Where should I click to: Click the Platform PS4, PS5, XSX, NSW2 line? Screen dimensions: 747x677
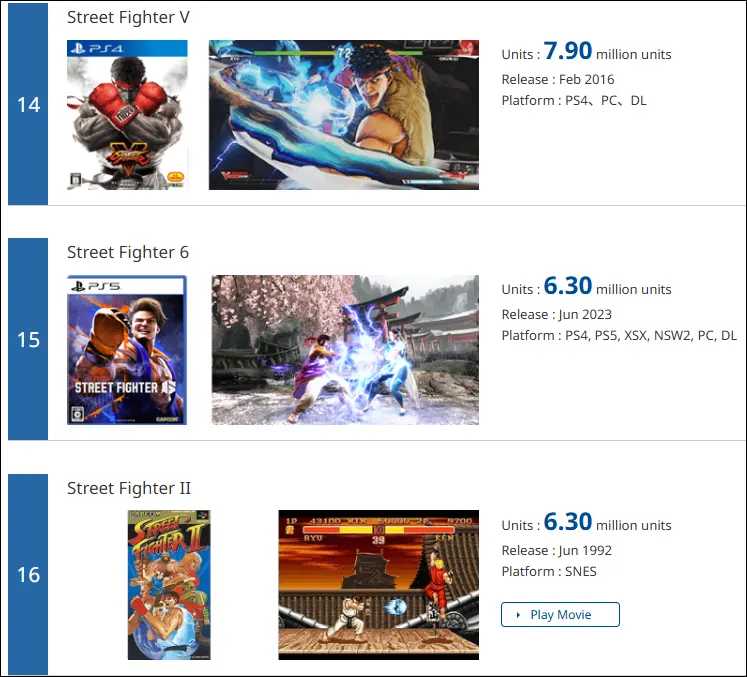point(619,335)
